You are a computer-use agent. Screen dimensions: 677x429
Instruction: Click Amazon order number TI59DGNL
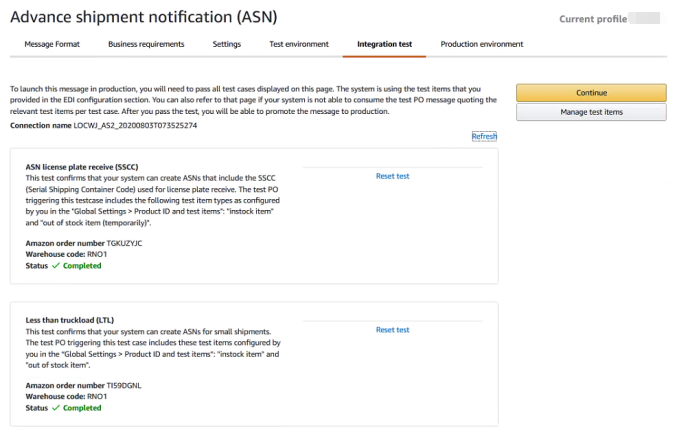[124, 385]
